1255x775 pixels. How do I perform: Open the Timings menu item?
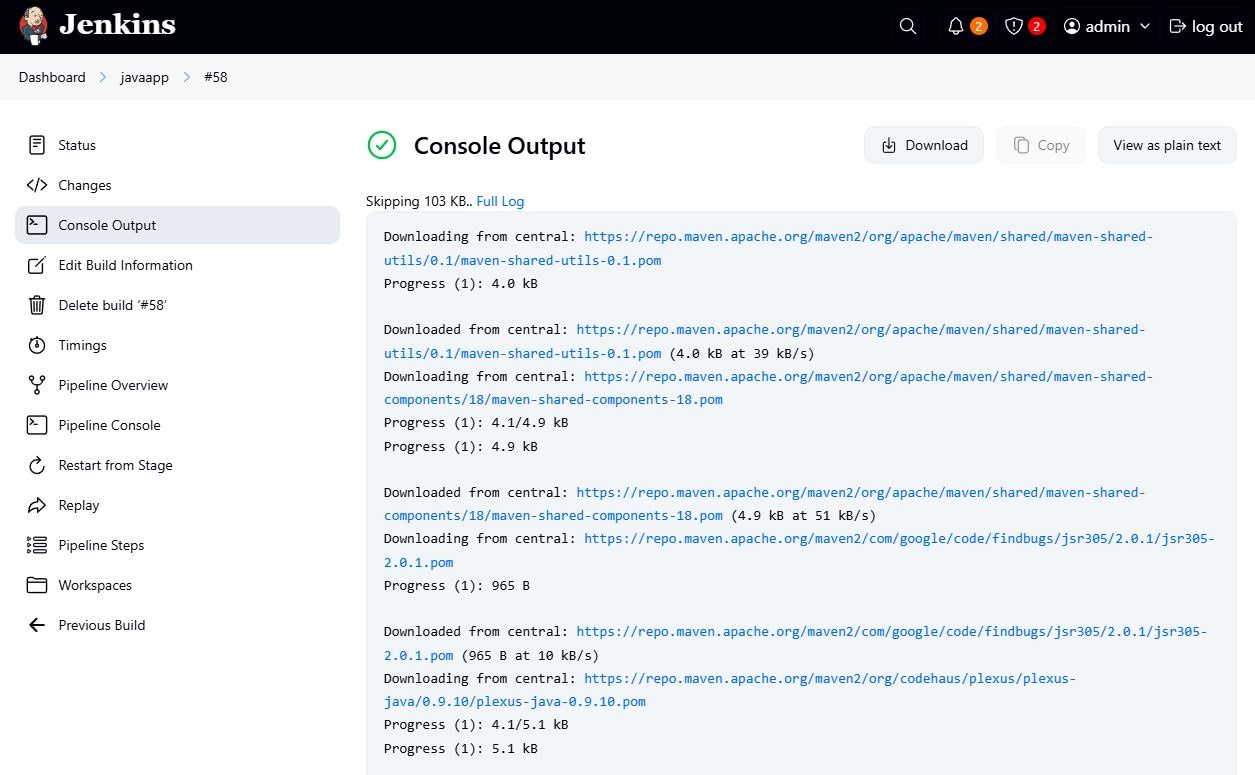coord(177,345)
